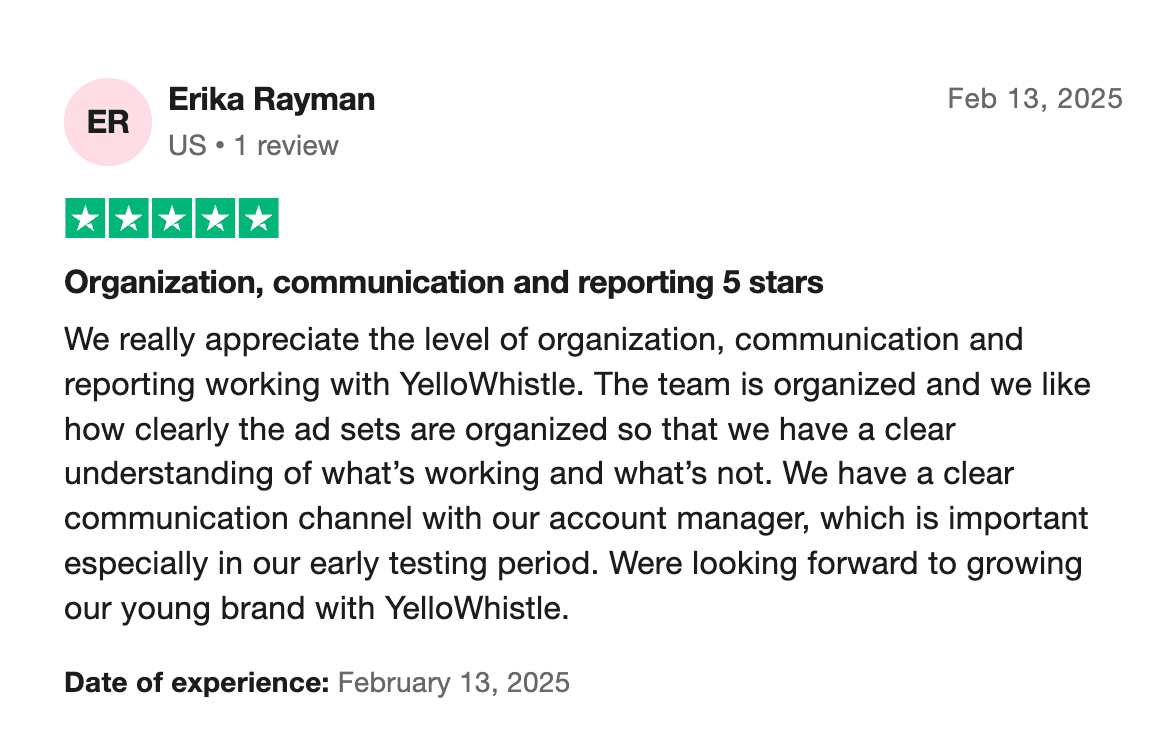1166x746 pixels.
Task: Click the 'February 13, 2025' experience date
Action: coord(454,683)
